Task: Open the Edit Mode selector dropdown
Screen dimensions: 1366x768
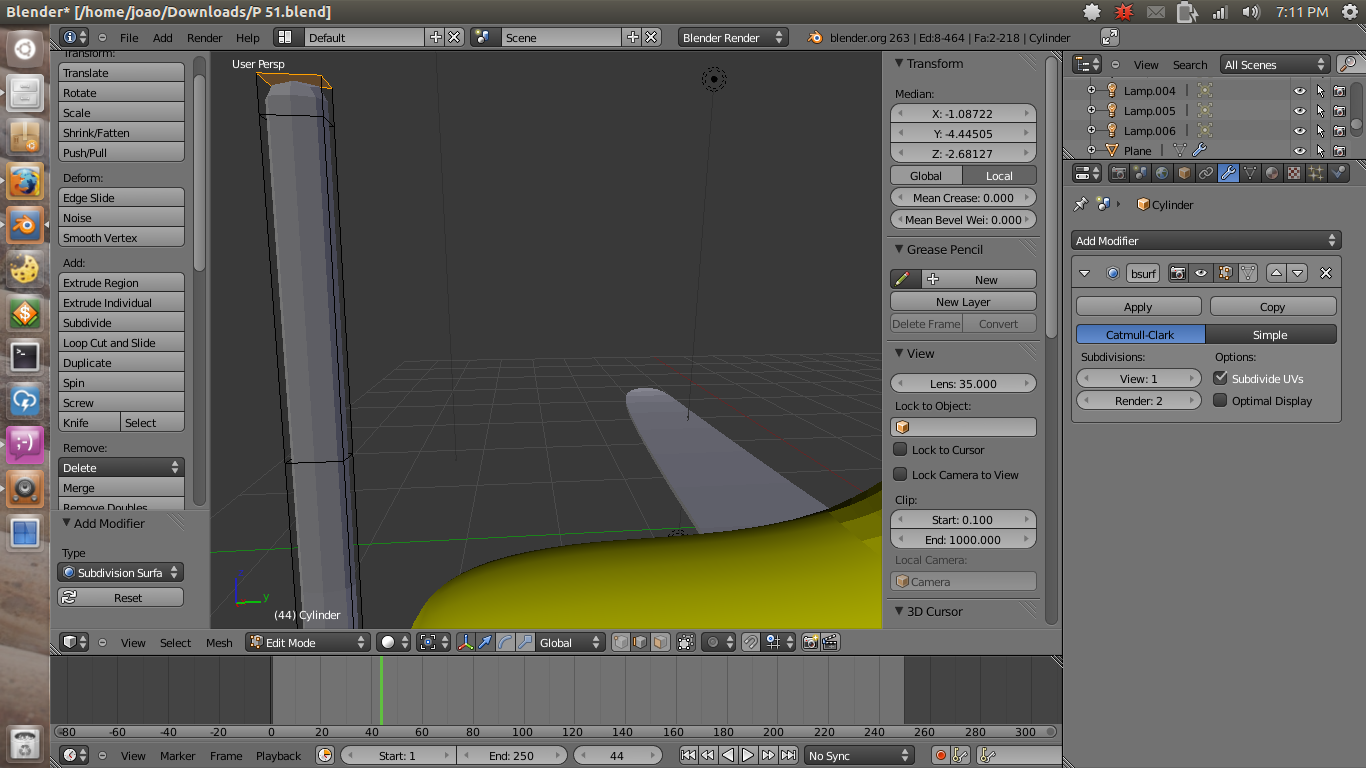Action: click(x=308, y=642)
